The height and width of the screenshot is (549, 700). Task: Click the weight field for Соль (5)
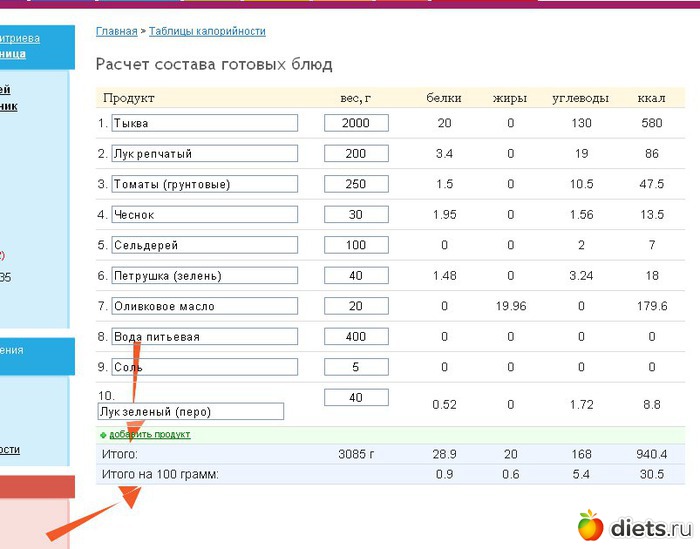356,367
